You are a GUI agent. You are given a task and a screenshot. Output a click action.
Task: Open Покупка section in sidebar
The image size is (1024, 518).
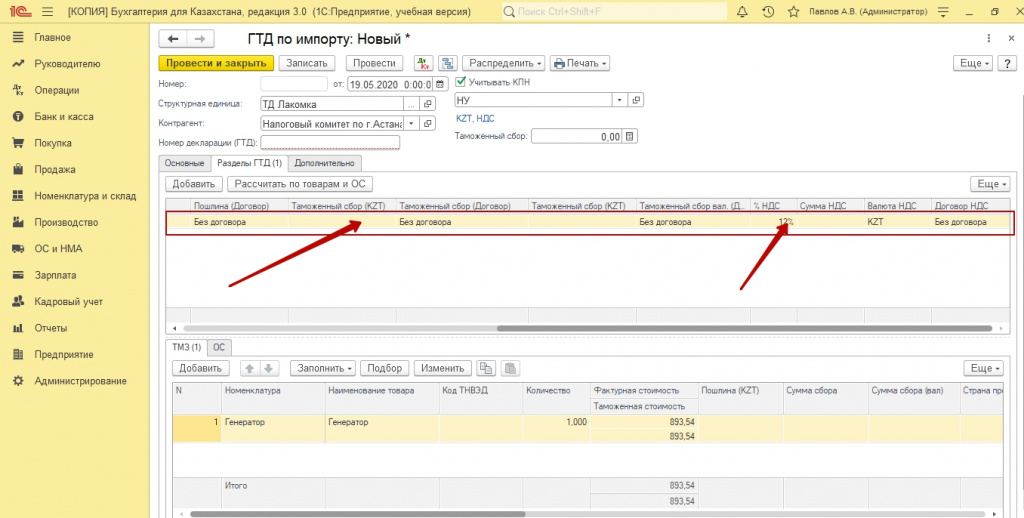pyautogui.click(x=53, y=143)
